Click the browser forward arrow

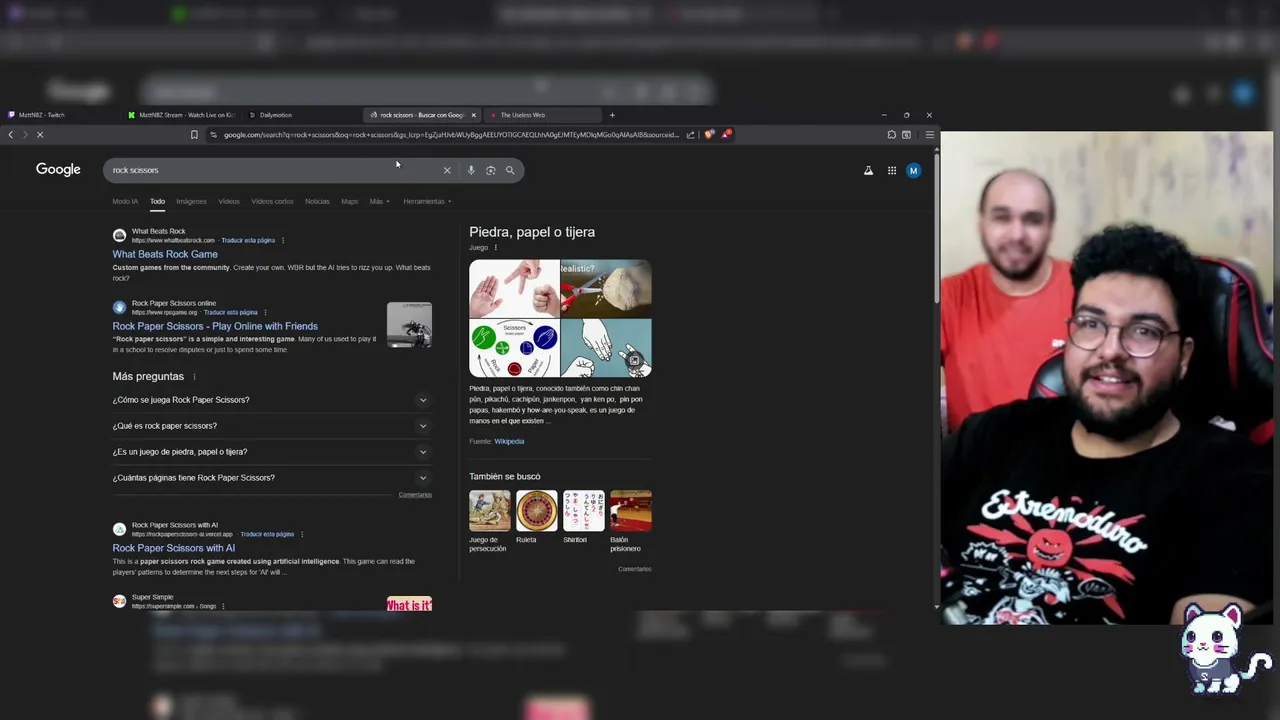(25, 135)
